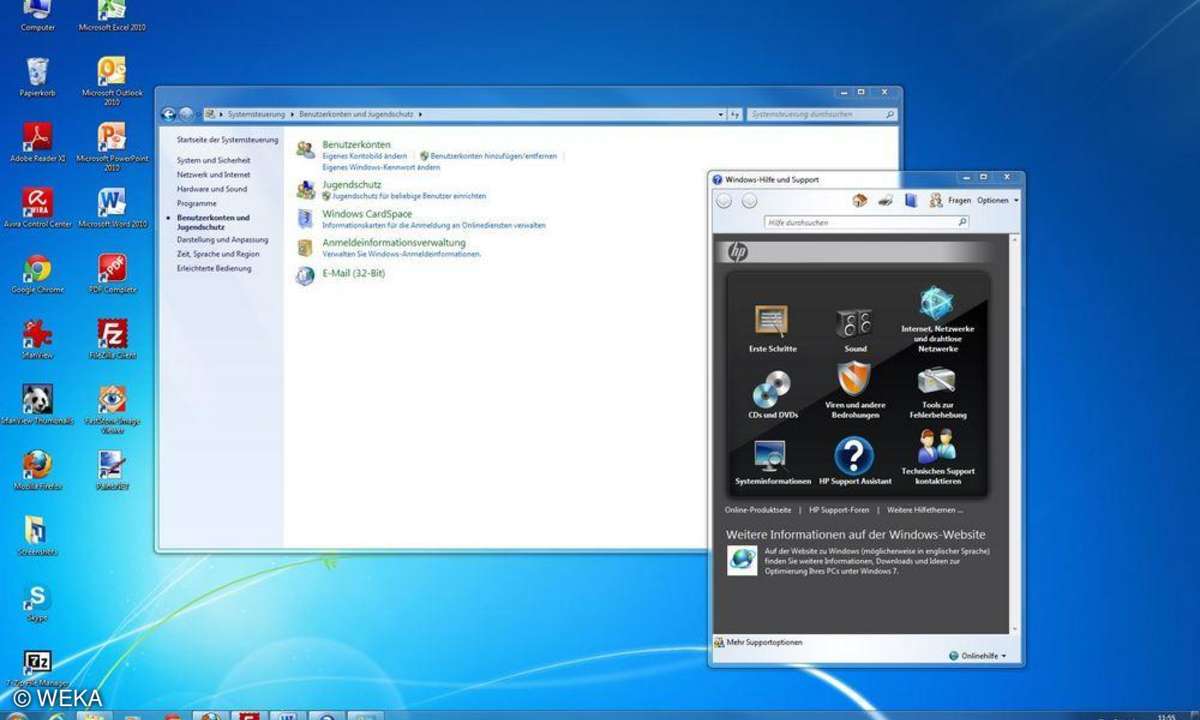Screen dimensions: 1200x720
Task: Click the help window vertical scrollbar
Action: click(1016, 432)
